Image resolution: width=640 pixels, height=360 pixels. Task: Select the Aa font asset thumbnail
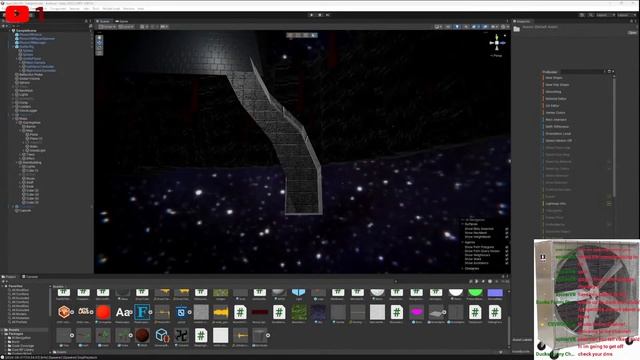(x=123, y=312)
